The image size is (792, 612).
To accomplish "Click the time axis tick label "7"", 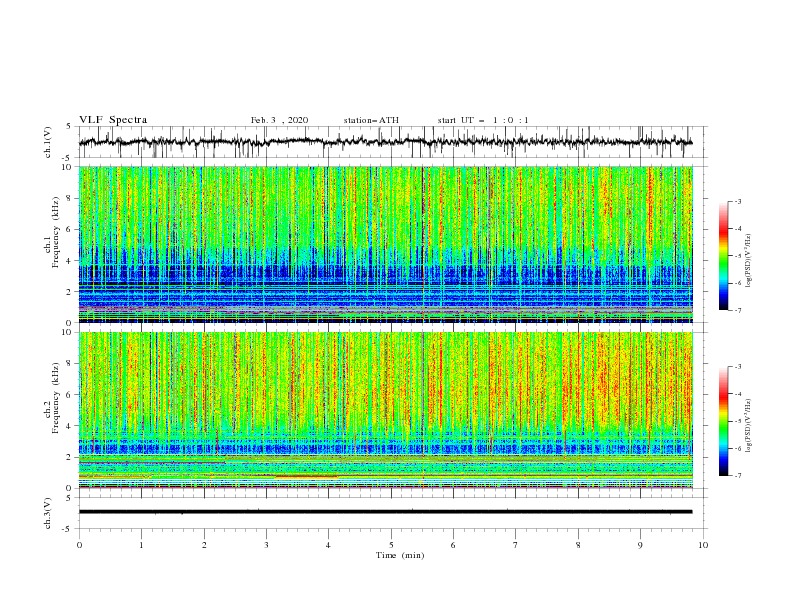I will click(516, 545).
